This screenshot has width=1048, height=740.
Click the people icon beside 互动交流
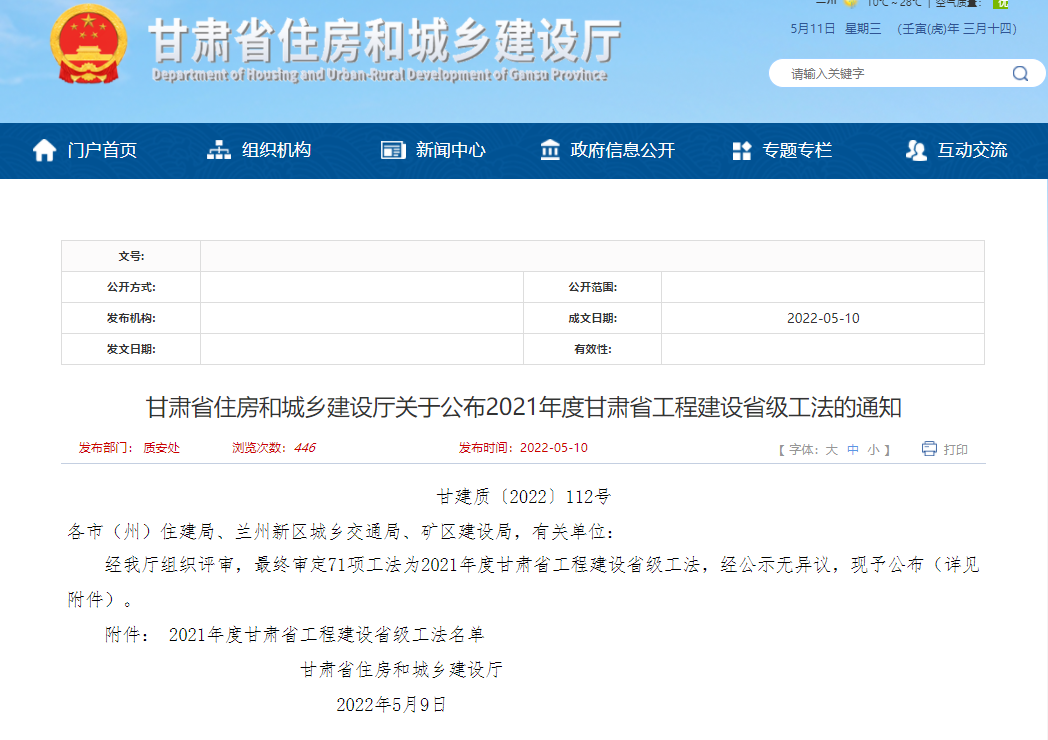(x=915, y=150)
